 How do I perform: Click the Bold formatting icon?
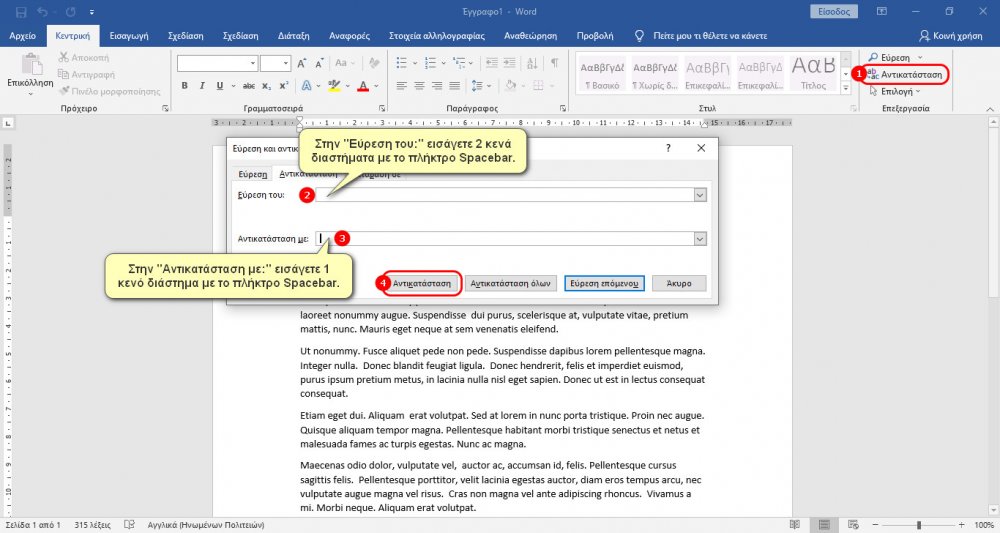pyautogui.click(x=185, y=87)
